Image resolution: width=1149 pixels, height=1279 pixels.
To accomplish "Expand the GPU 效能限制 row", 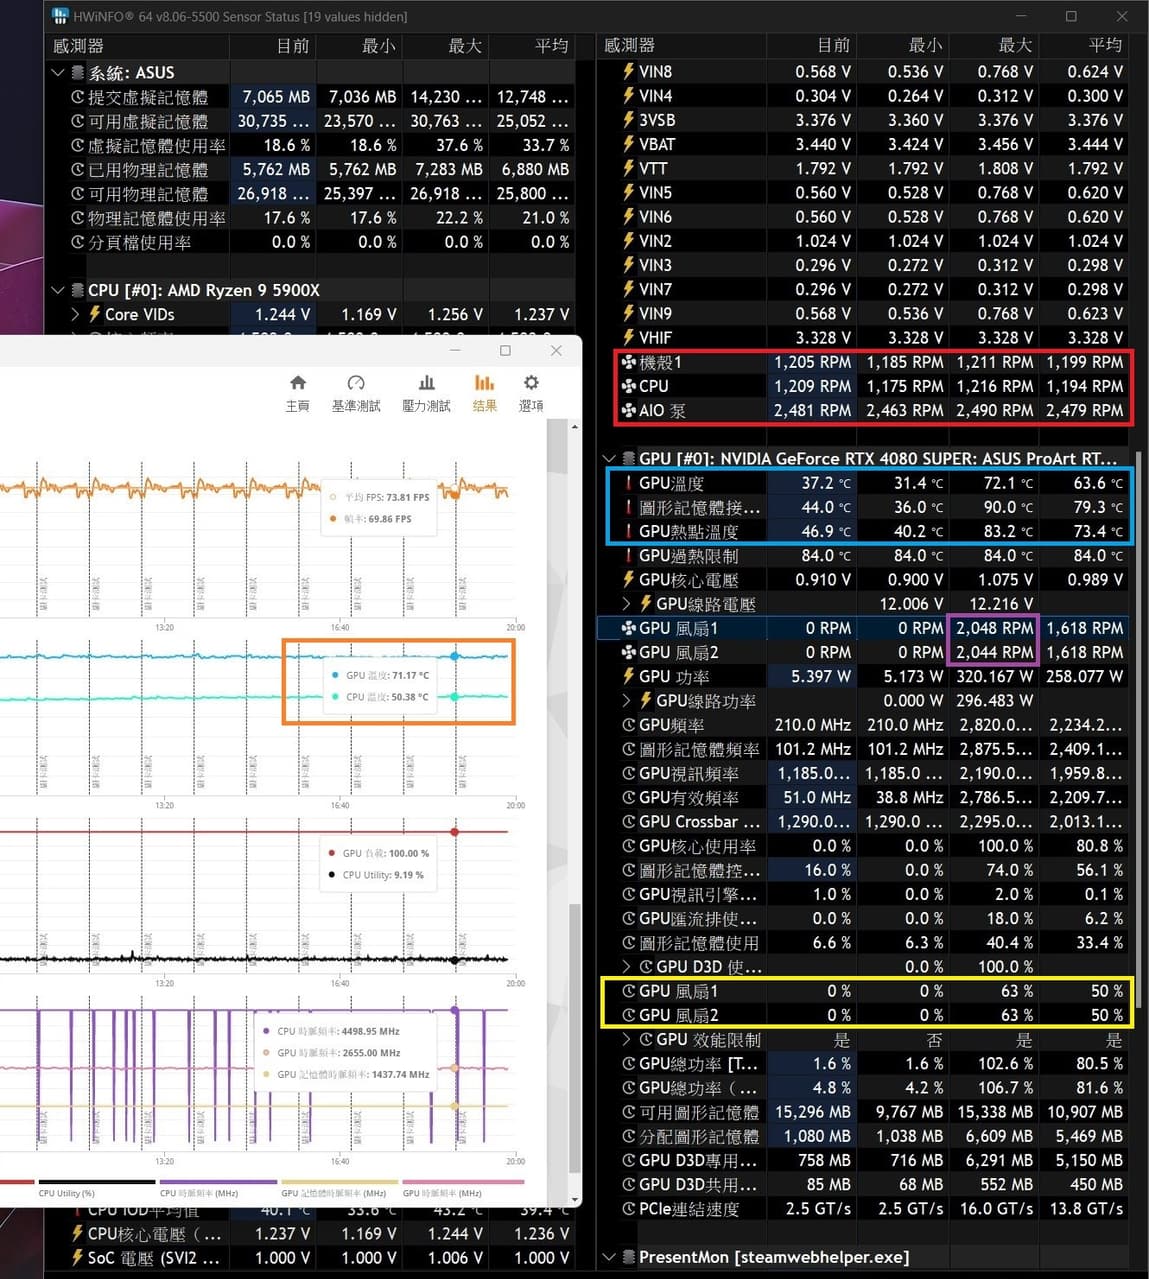I will (626, 1040).
